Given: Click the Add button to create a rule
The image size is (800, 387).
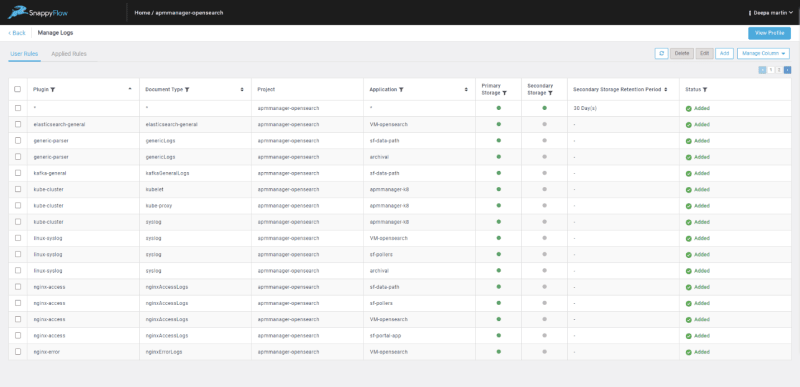Looking at the screenshot, I should point(724,54).
